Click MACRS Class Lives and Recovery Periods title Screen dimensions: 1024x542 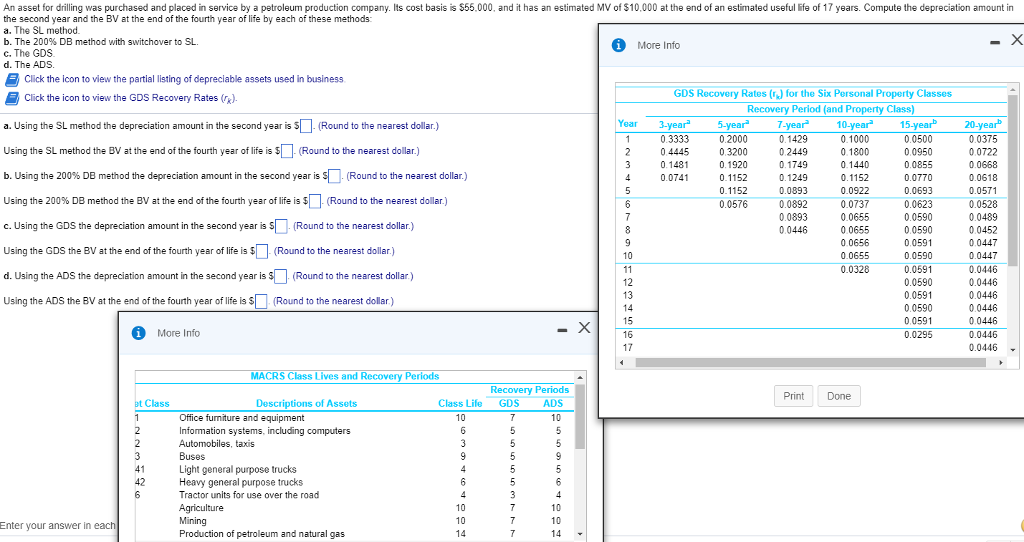pyautogui.click(x=345, y=376)
